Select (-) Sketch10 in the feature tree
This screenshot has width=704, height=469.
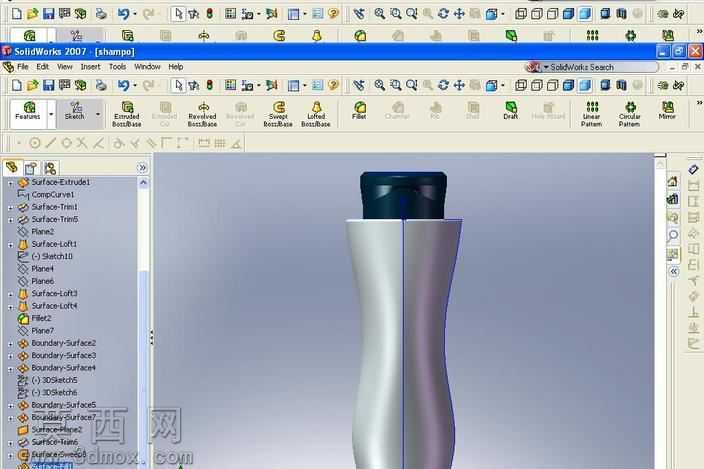click(52, 256)
